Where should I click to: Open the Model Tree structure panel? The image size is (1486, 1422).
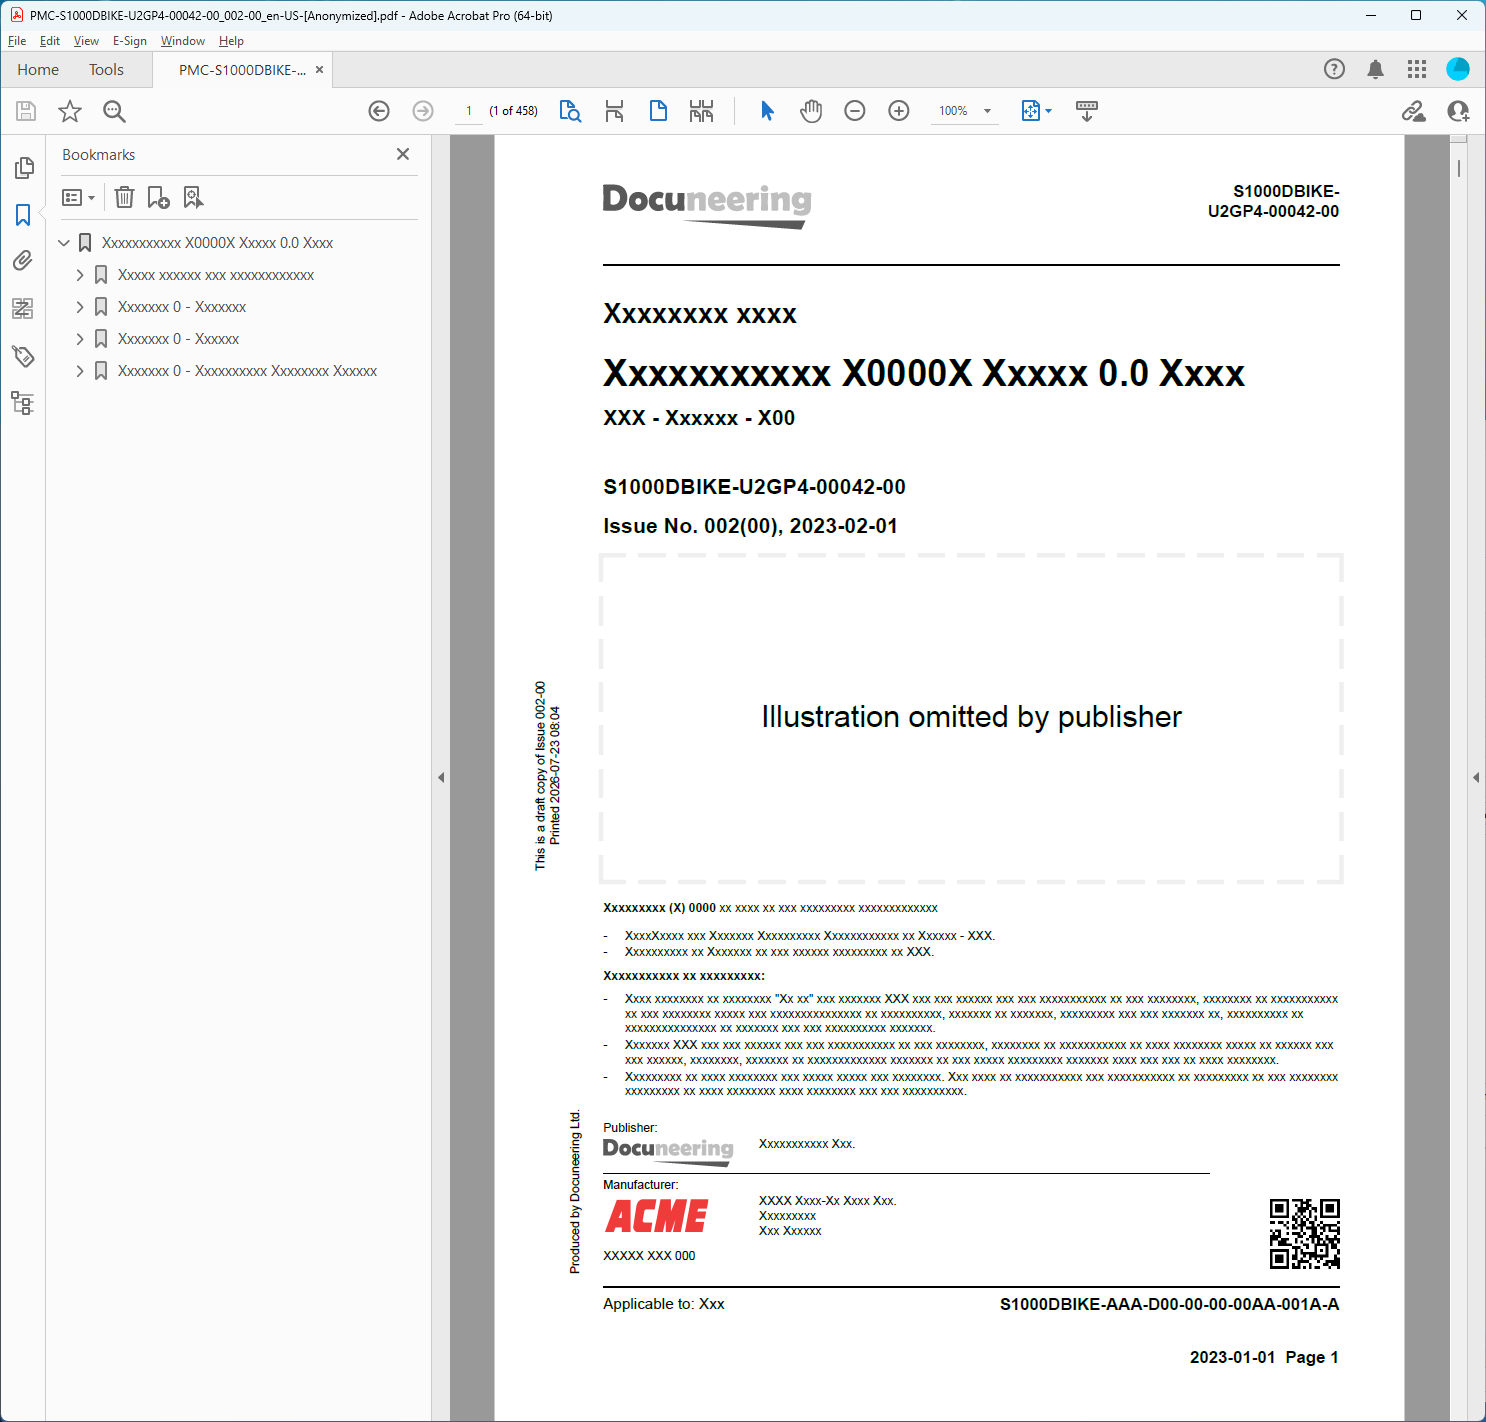[23, 403]
